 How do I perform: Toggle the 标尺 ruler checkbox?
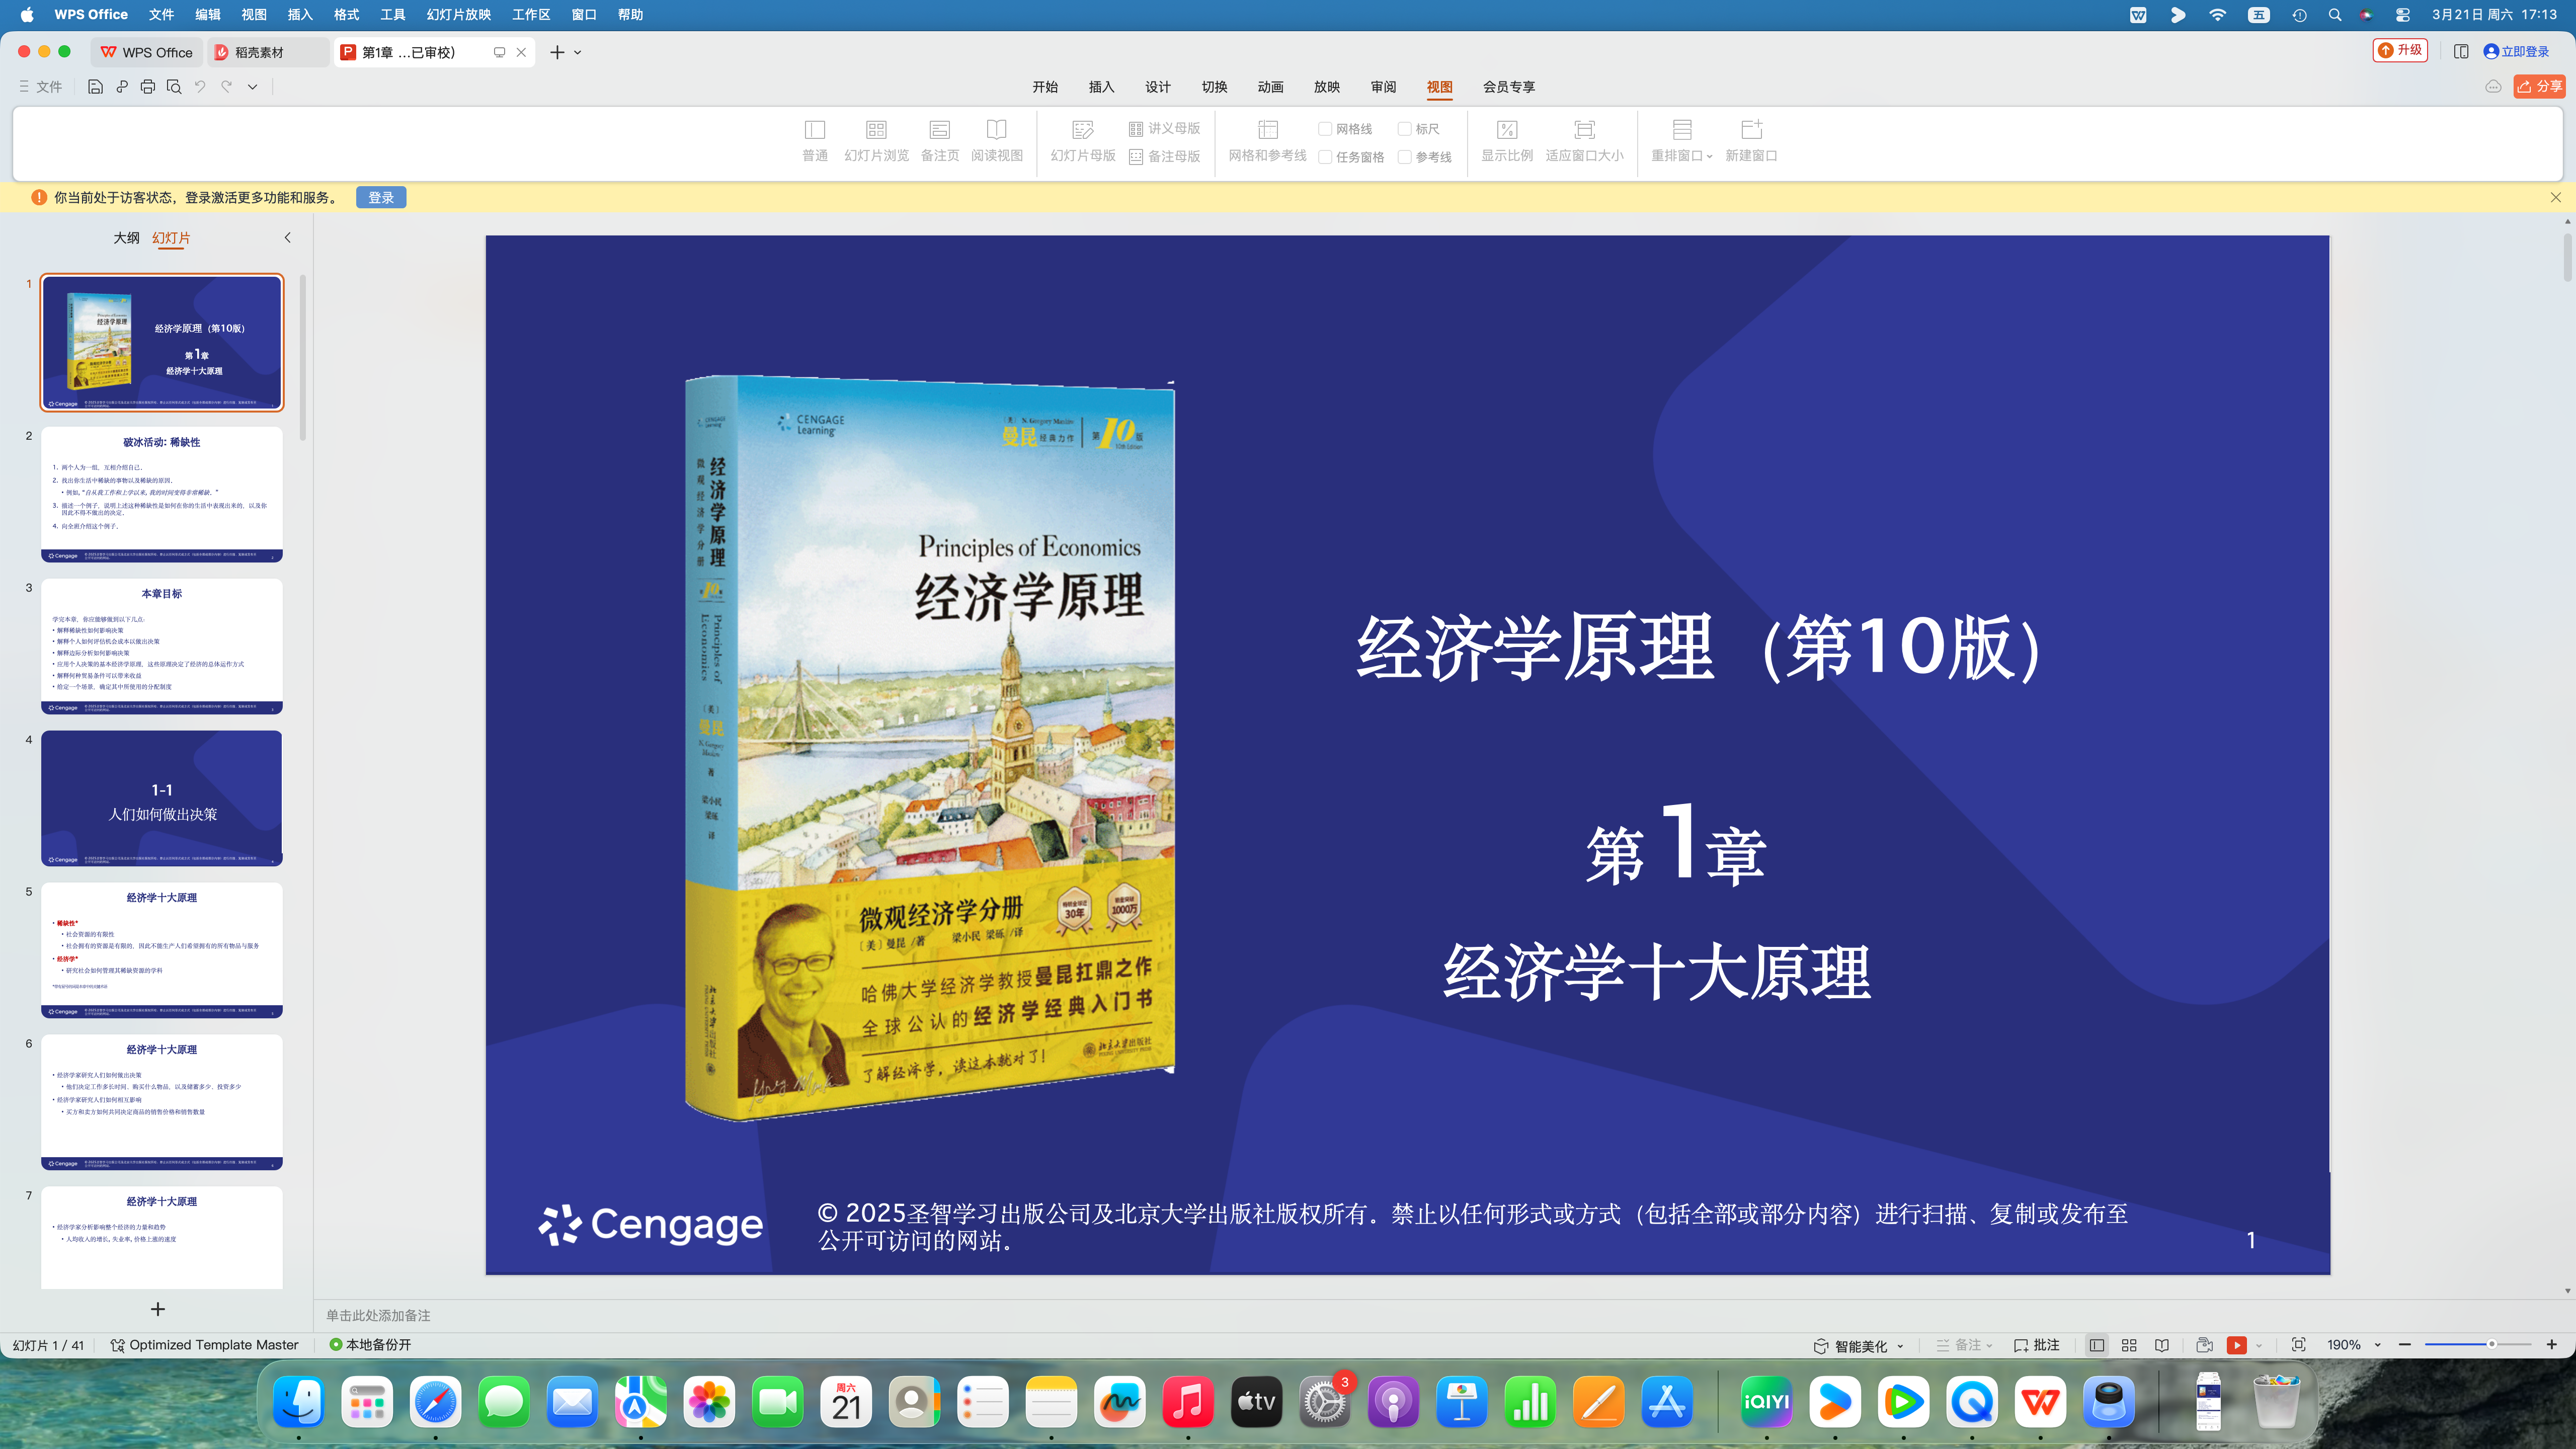tap(1404, 129)
